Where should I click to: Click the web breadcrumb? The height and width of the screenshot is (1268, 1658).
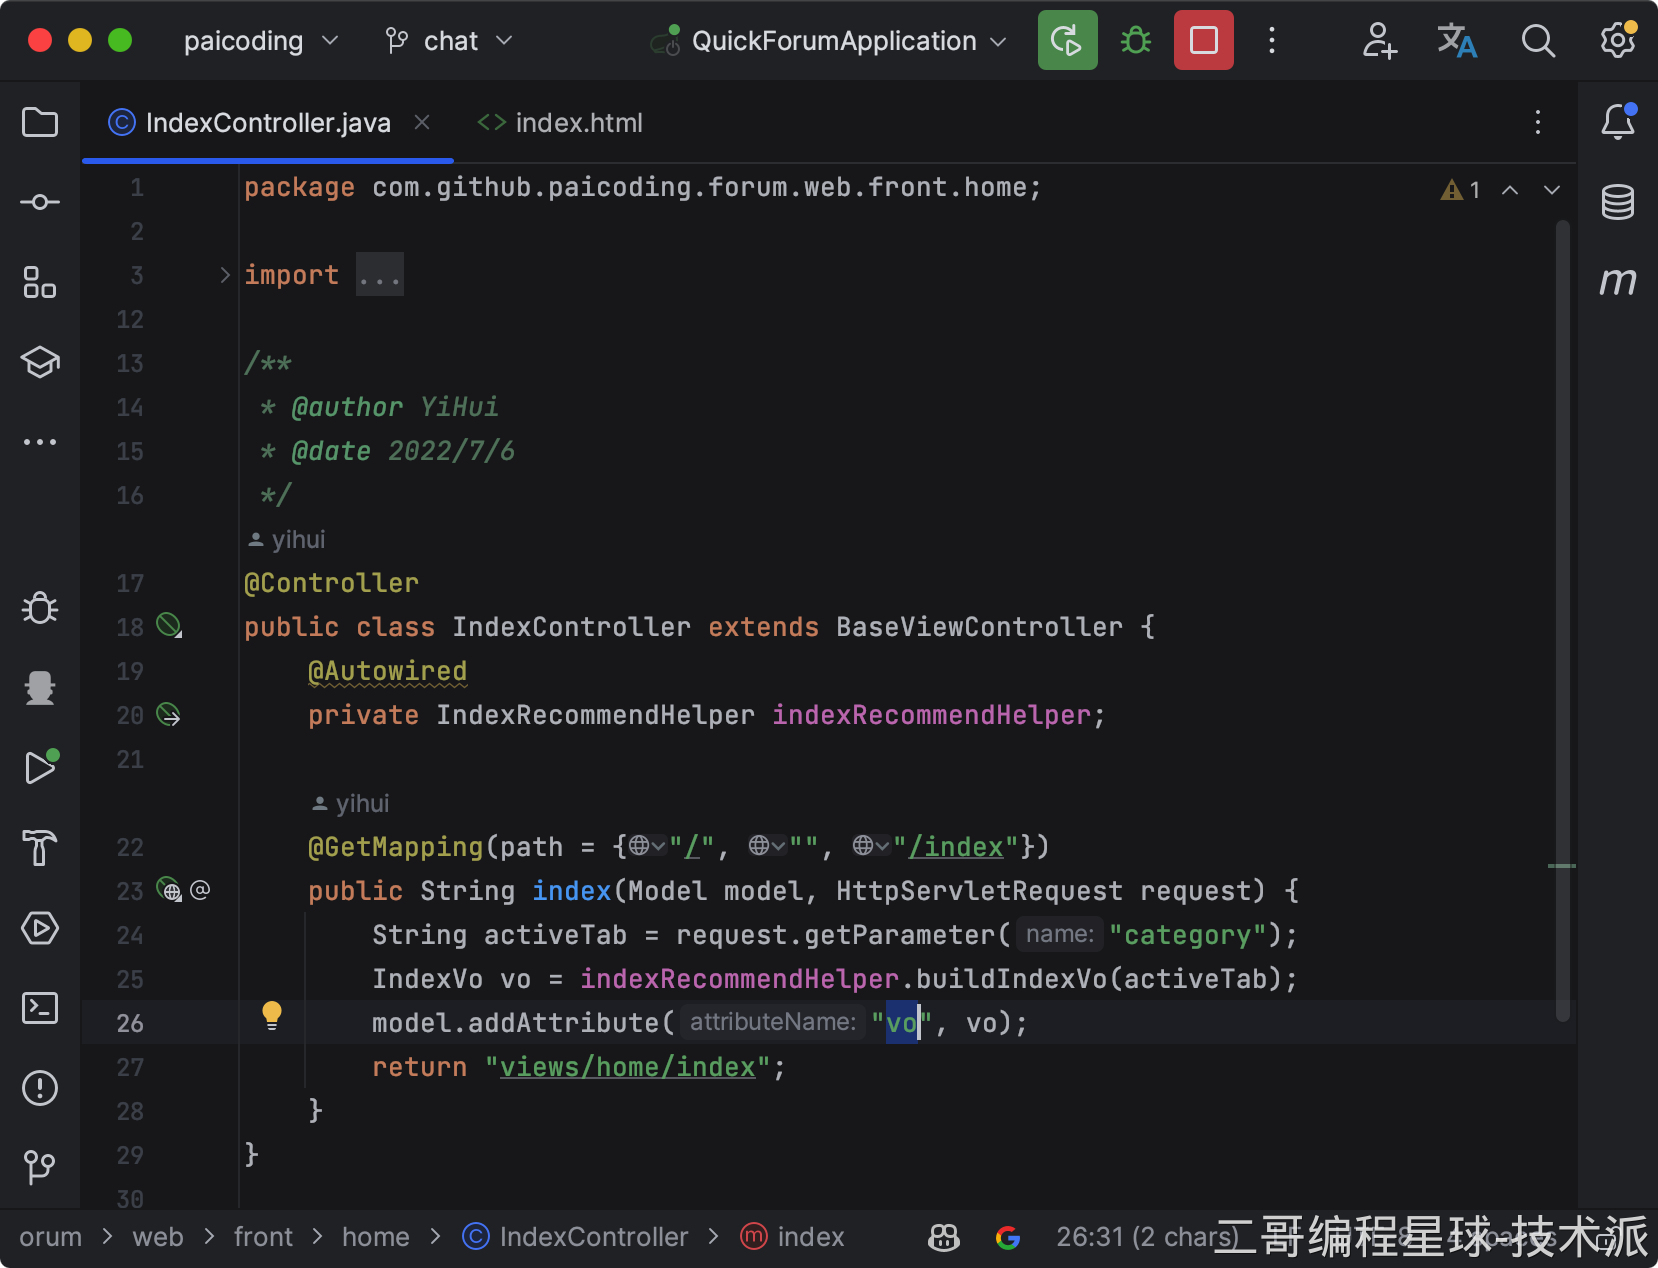pos(158,1237)
